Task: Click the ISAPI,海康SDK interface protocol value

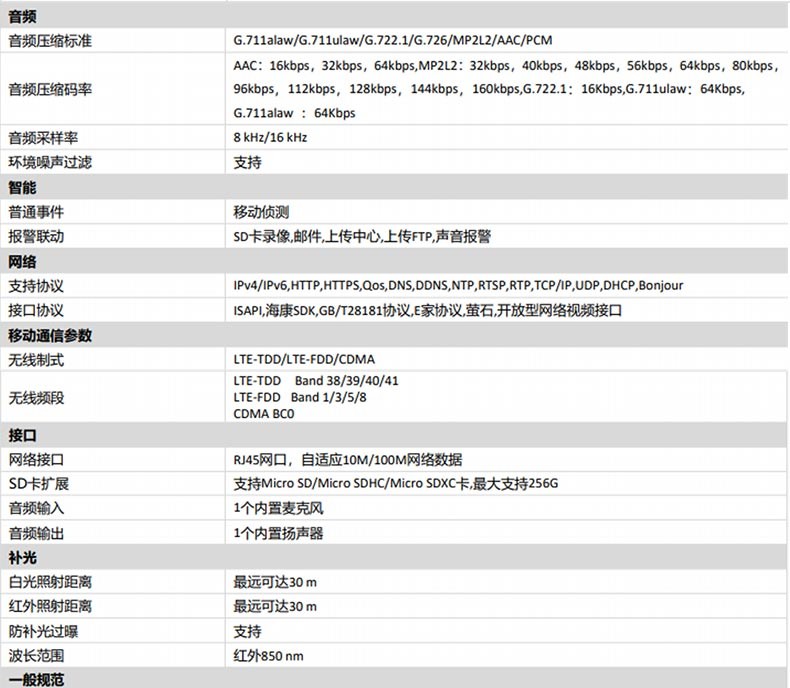Action: [x=427, y=310]
